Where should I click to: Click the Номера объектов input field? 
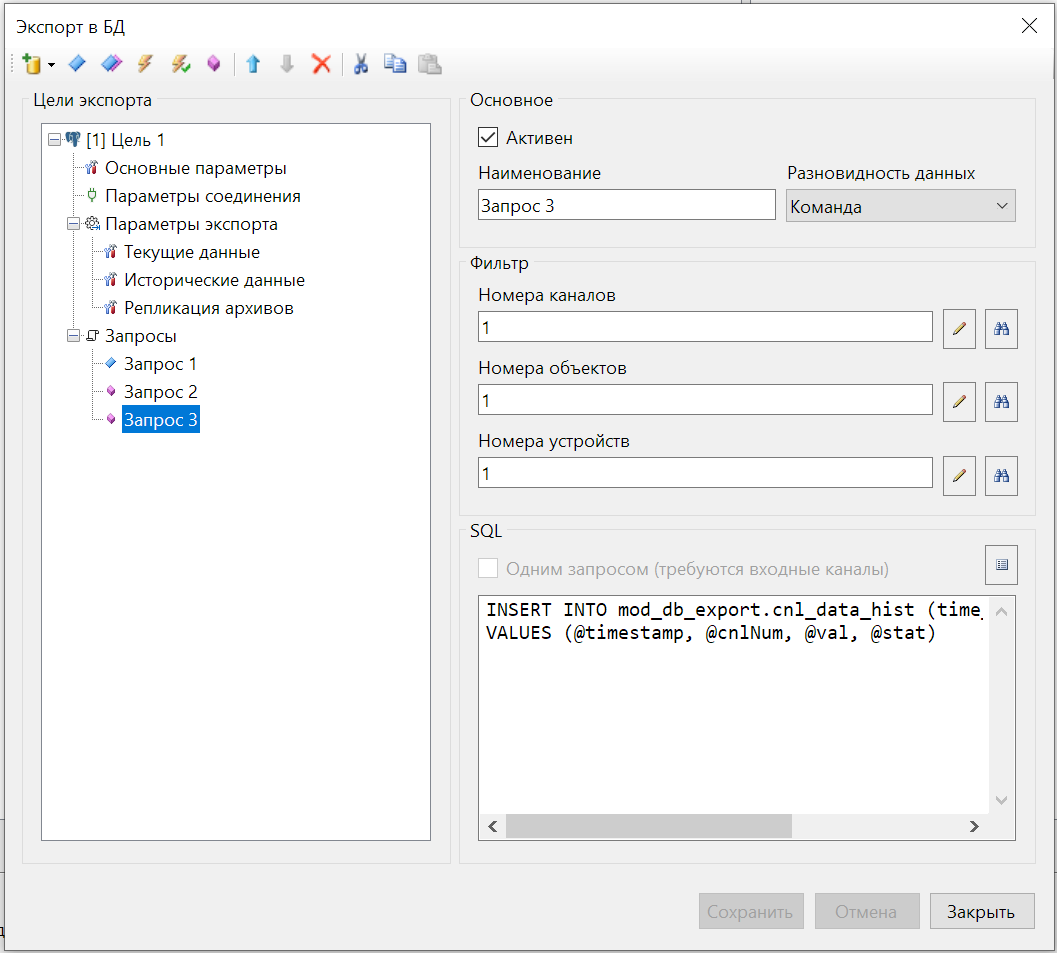pyautogui.click(x=705, y=400)
